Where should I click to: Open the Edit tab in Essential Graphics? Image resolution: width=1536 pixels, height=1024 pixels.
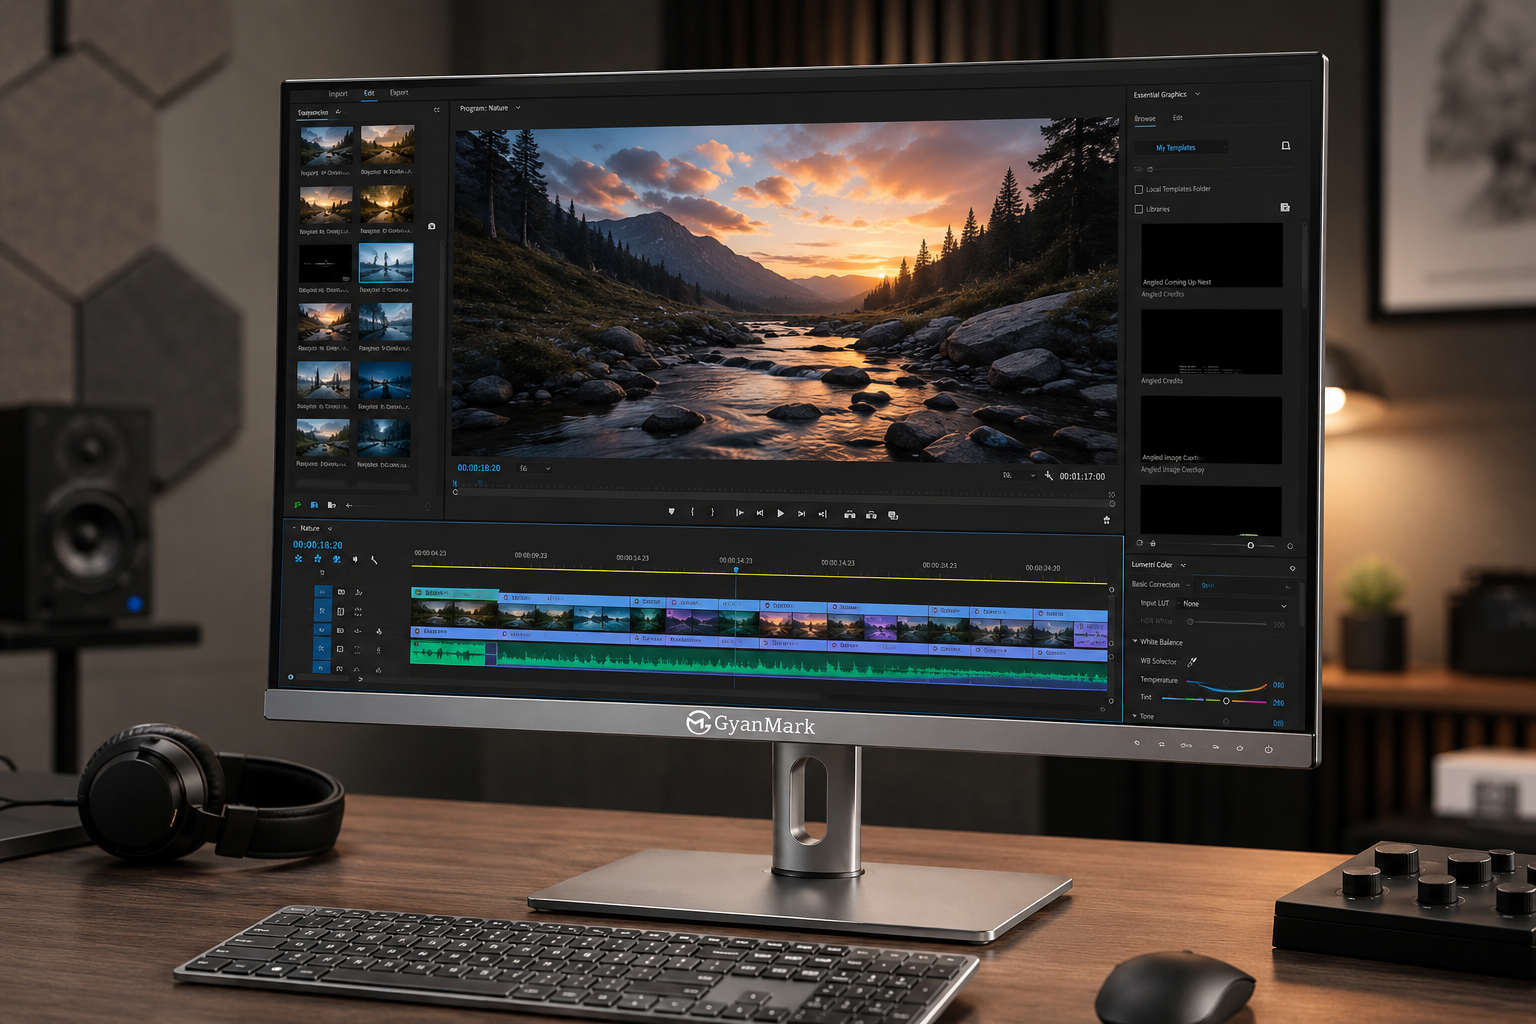click(x=1178, y=118)
